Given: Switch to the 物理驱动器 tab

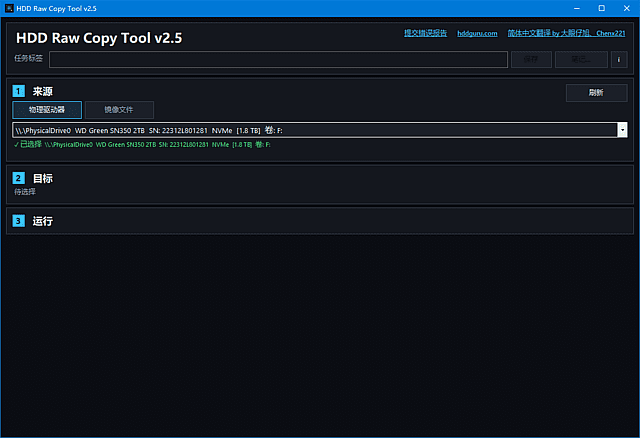Looking at the screenshot, I should click(x=47, y=109).
